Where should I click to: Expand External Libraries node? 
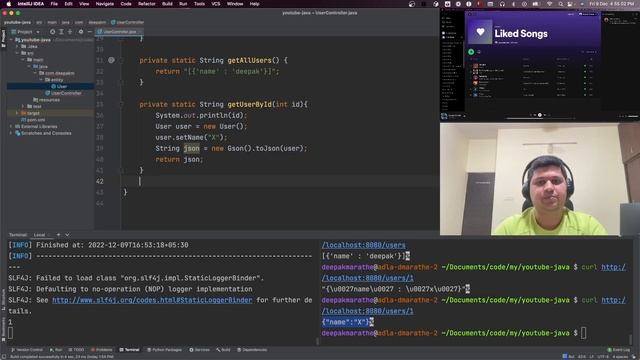(11, 127)
